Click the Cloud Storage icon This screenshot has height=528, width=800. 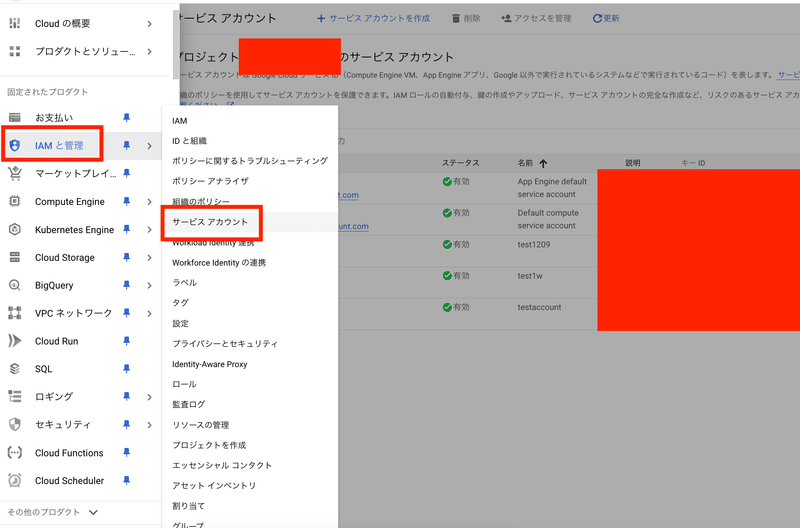pos(15,257)
